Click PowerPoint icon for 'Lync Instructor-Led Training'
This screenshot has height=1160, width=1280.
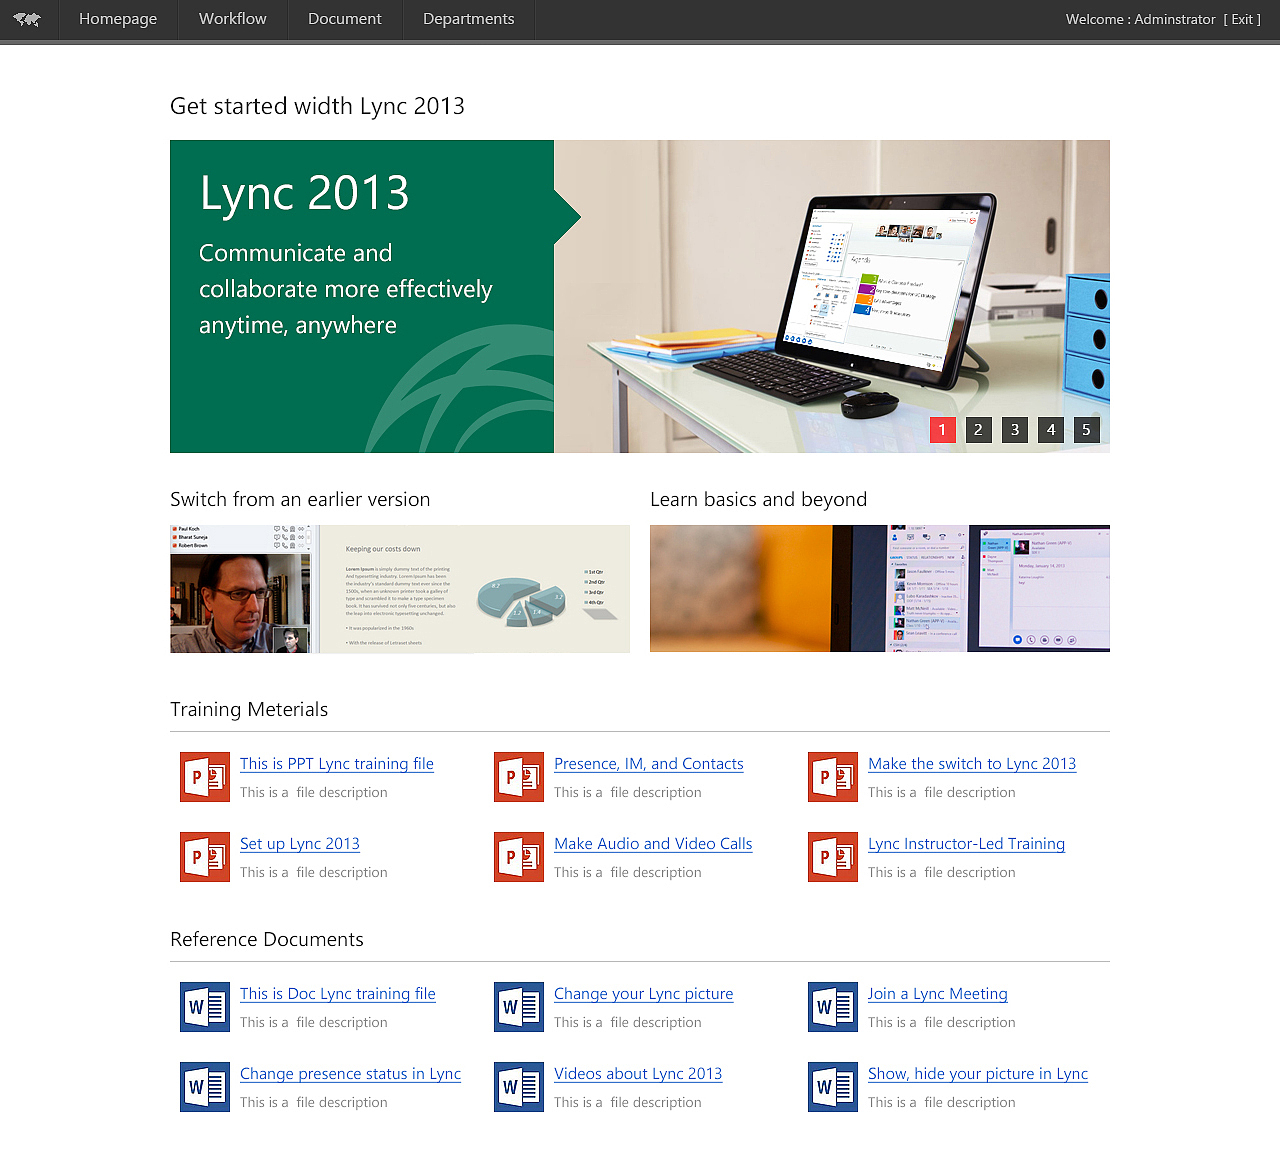(x=833, y=857)
